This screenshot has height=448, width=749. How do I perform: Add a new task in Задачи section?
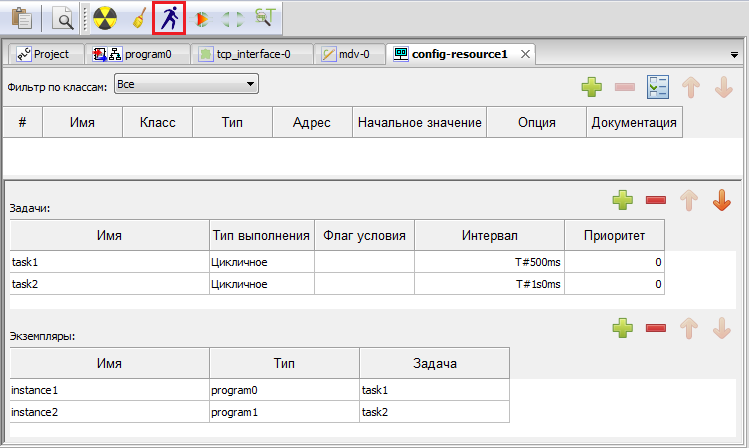coord(624,201)
